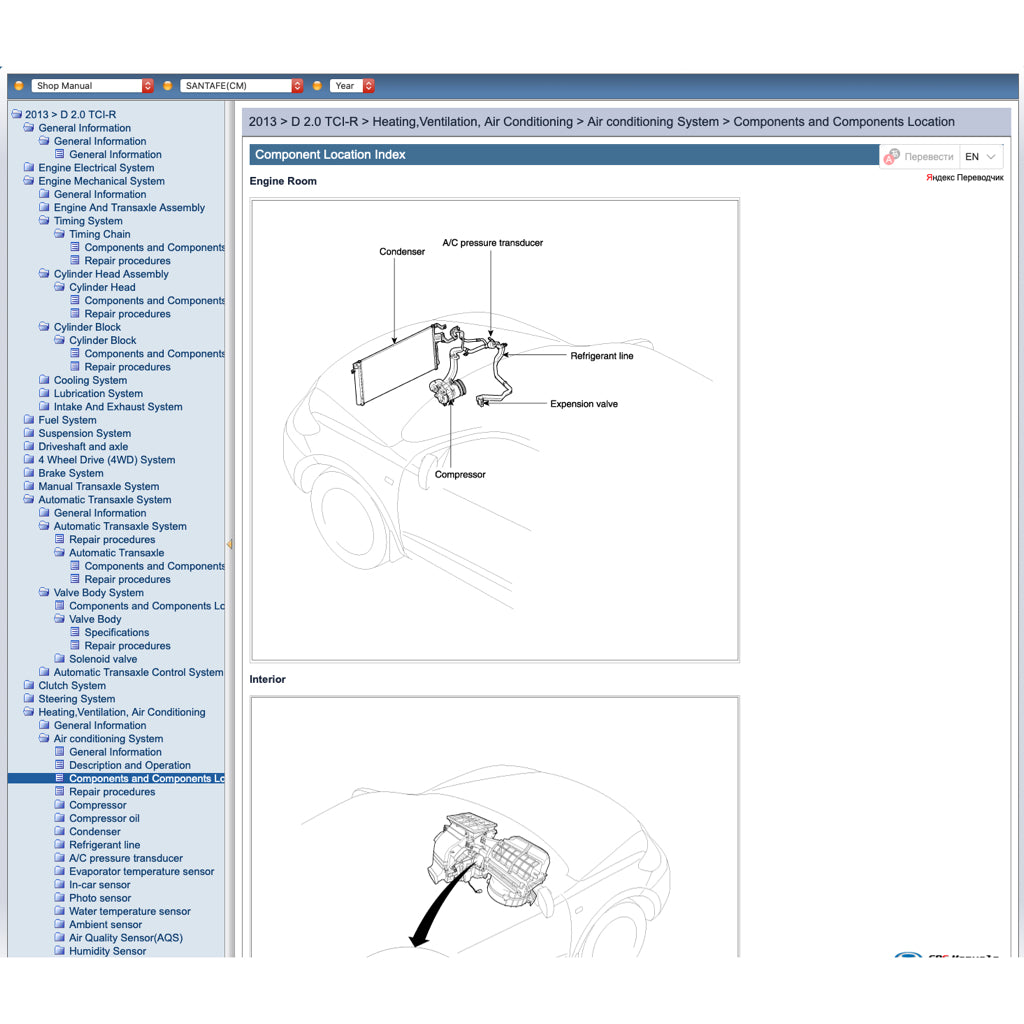Open the Shop Manual dropdown
The height and width of the screenshot is (1024, 1024).
tap(91, 85)
